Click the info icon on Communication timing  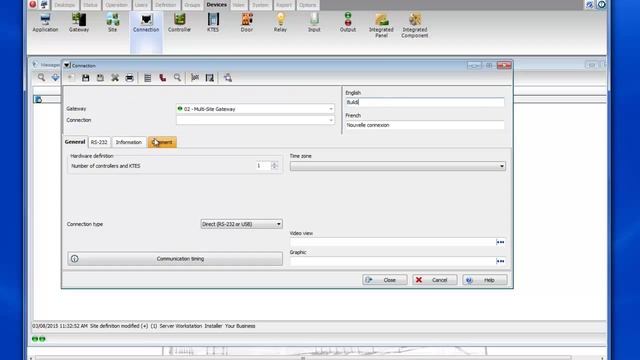(75, 259)
